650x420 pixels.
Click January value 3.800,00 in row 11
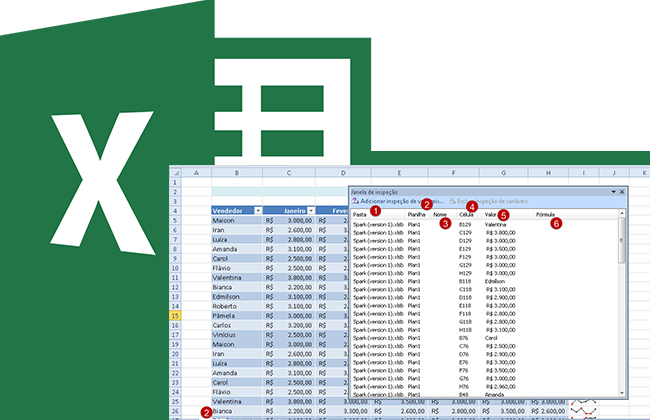pyautogui.click(x=289, y=278)
